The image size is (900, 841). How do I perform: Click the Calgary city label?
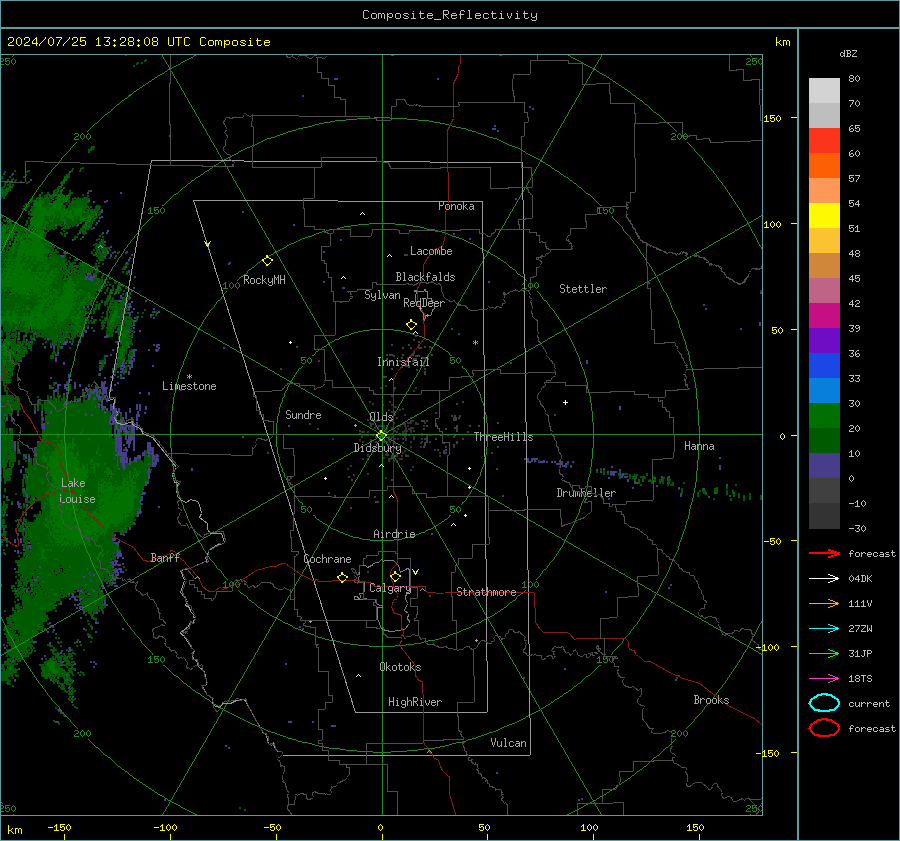tap(390, 588)
